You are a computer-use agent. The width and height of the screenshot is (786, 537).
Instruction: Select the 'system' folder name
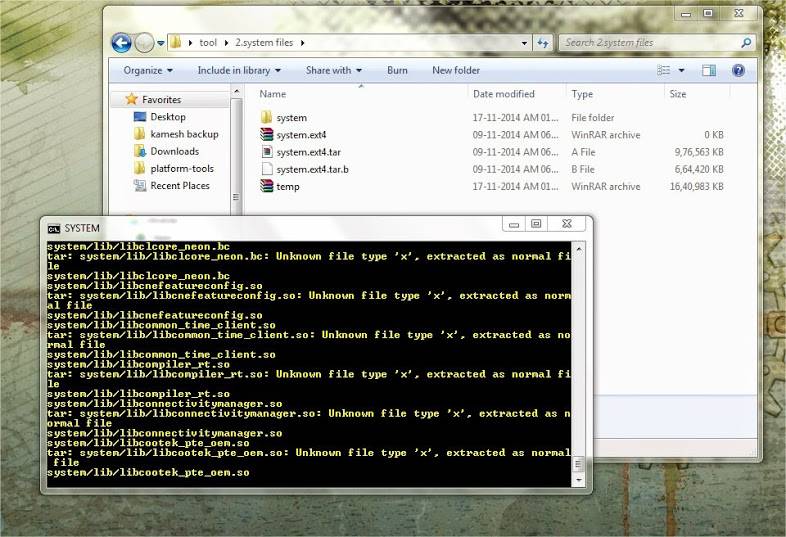coord(291,118)
